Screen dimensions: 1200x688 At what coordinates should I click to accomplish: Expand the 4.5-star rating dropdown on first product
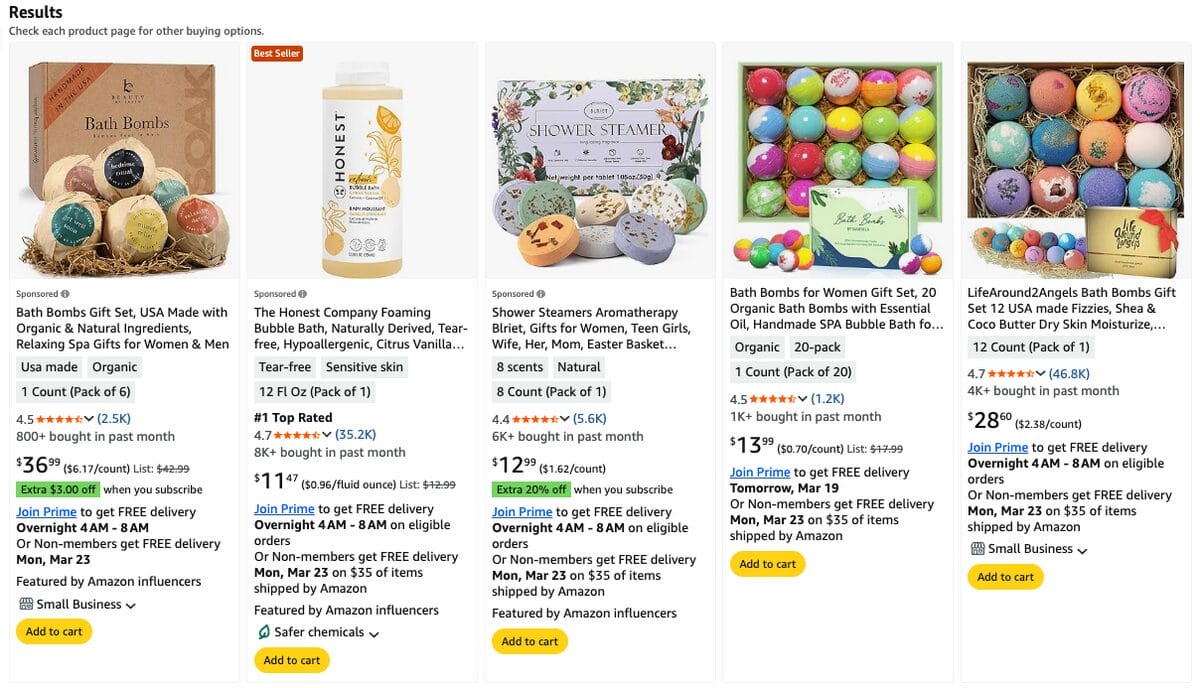(x=91, y=418)
